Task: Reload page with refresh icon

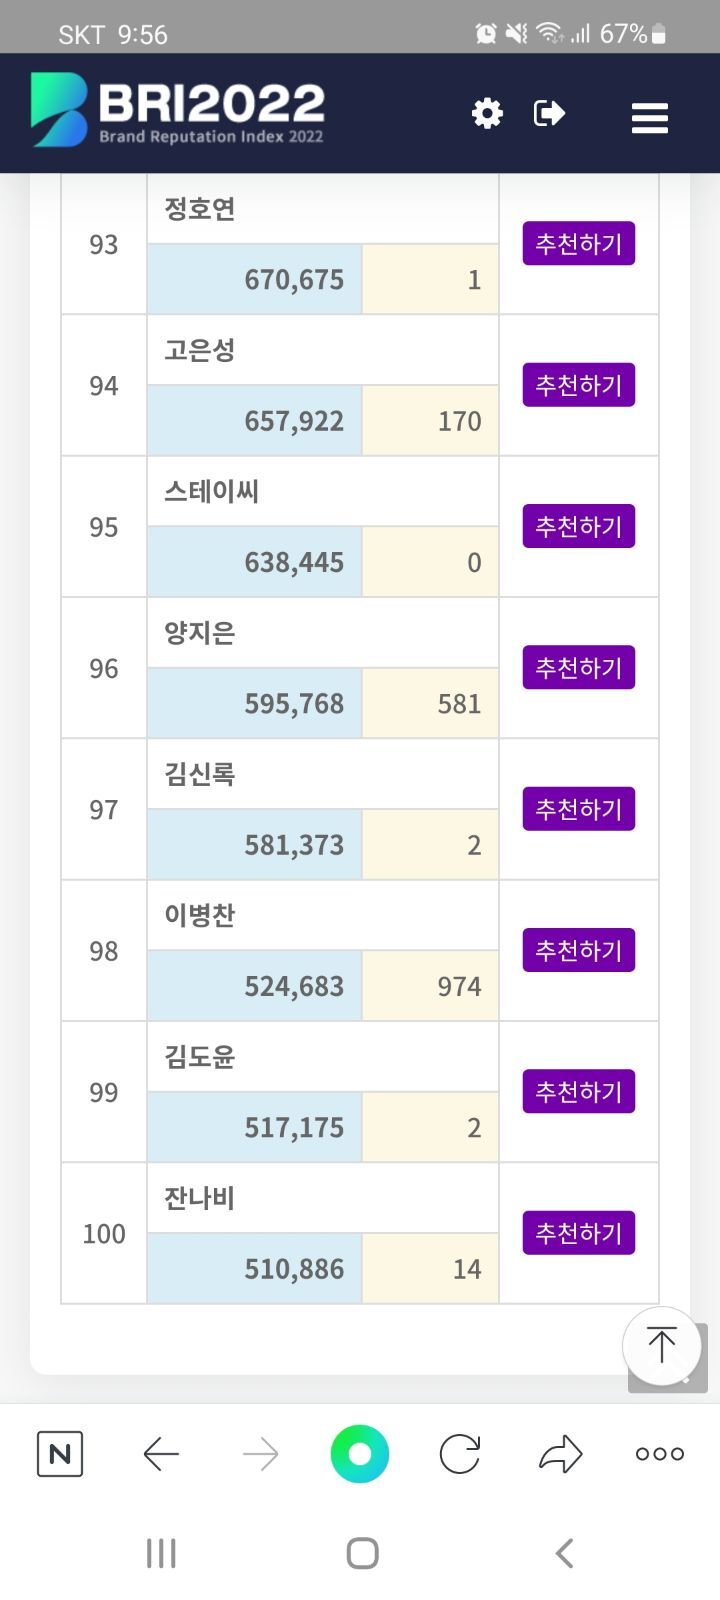Action: coord(460,1454)
